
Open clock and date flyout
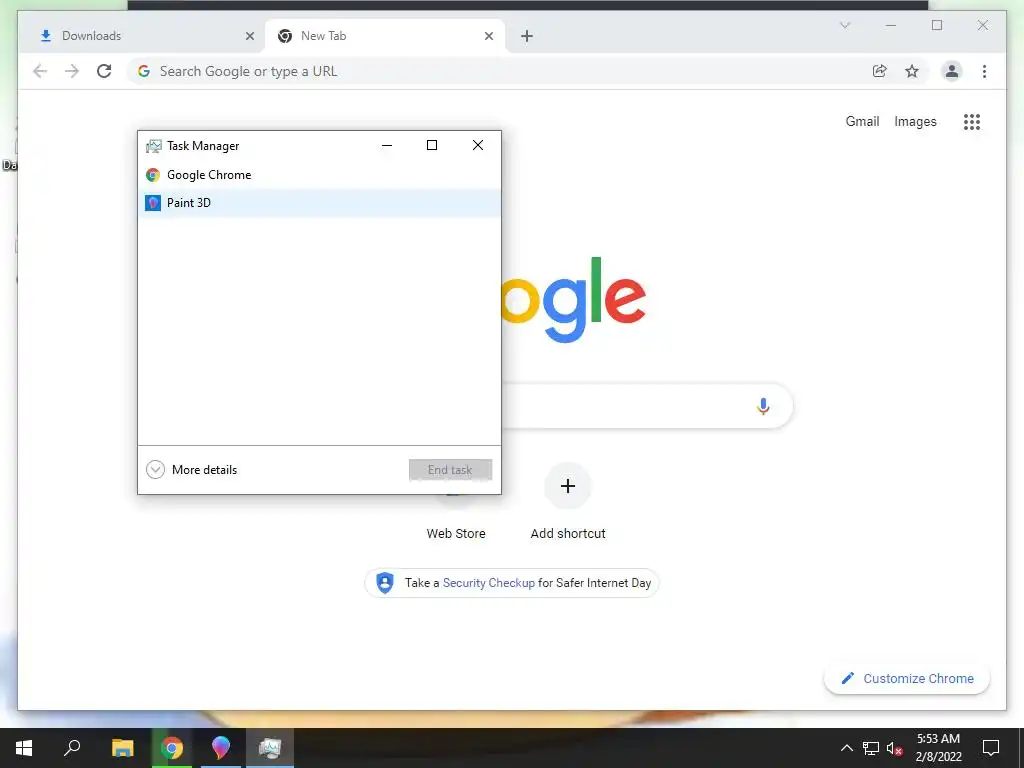coord(938,748)
